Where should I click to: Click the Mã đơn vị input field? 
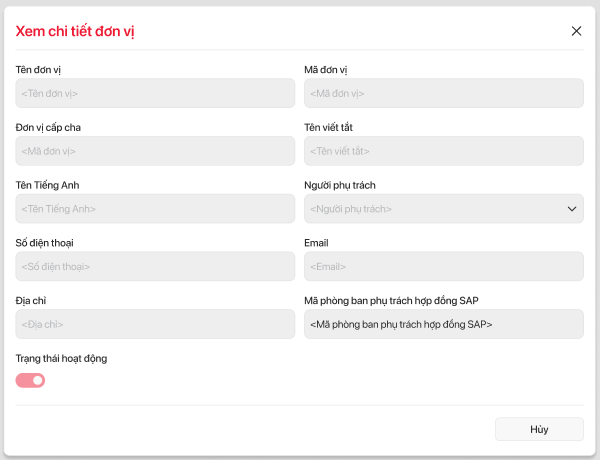point(443,93)
